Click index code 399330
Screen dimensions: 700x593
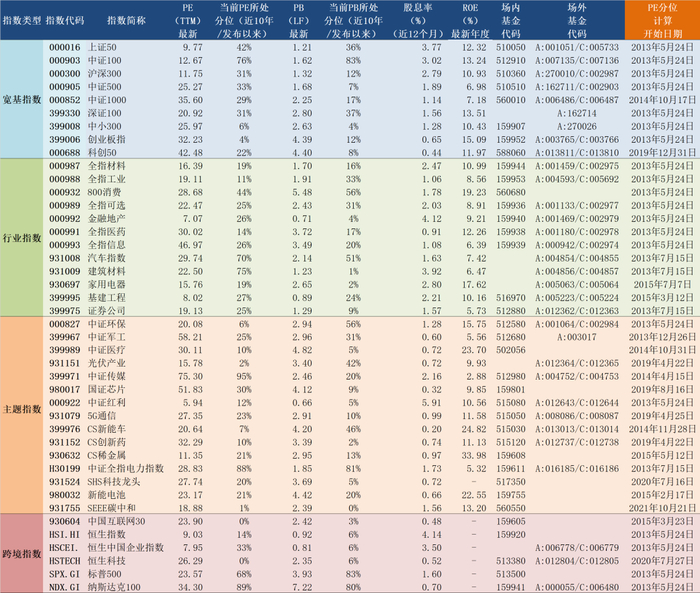pyautogui.click(x=65, y=113)
